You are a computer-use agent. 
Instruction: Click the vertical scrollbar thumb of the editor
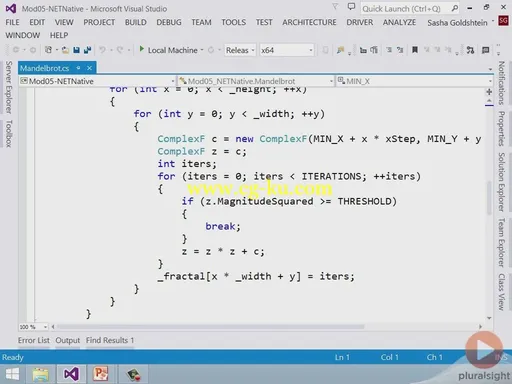tap(489, 197)
